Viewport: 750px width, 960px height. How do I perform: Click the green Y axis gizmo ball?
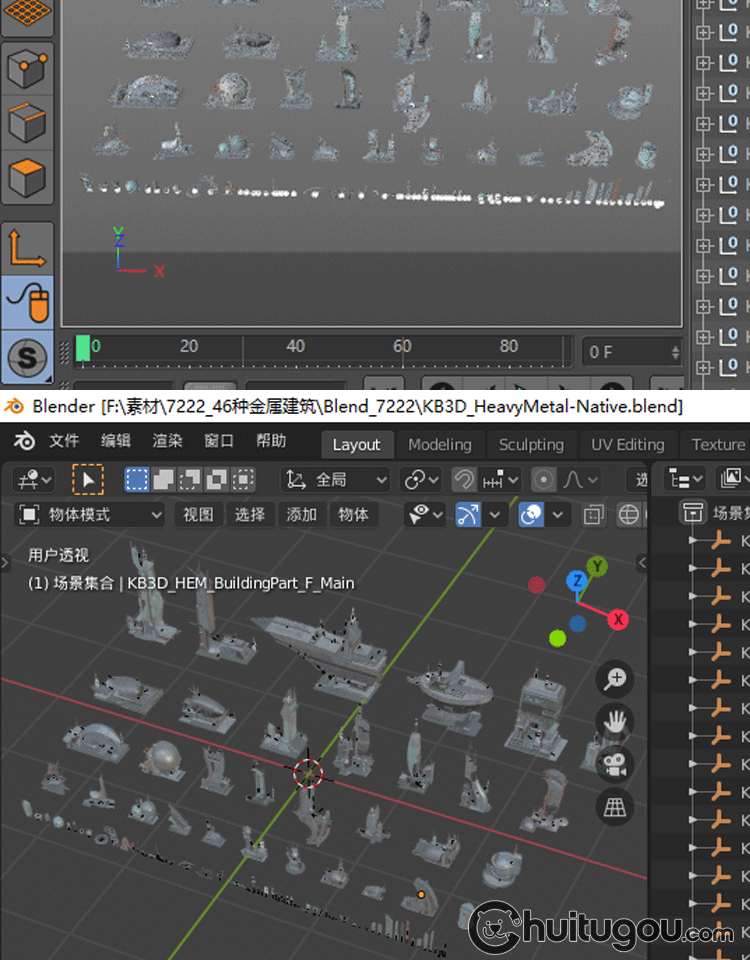click(x=597, y=566)
